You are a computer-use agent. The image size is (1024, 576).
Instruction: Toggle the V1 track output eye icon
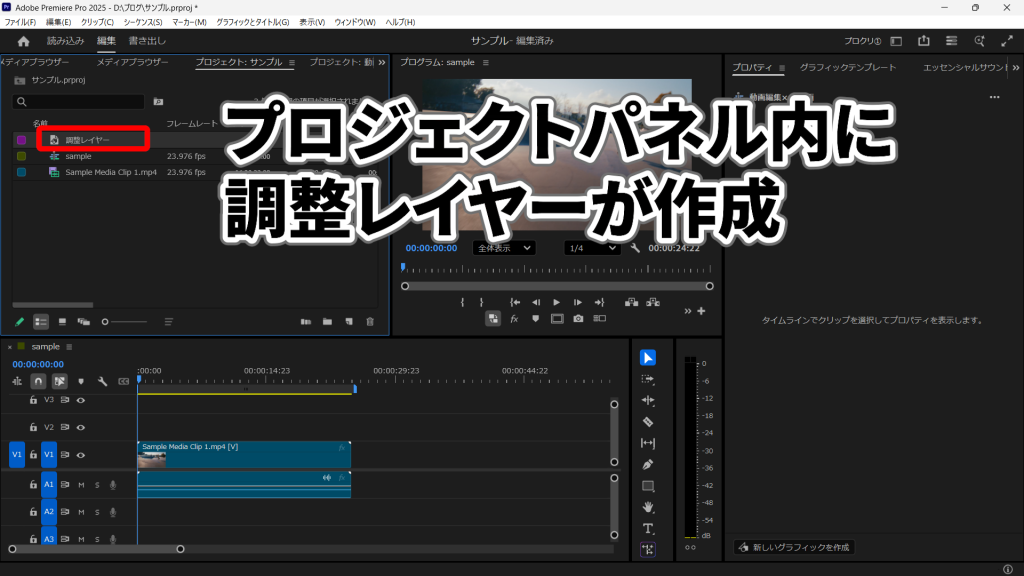point(81,455)
